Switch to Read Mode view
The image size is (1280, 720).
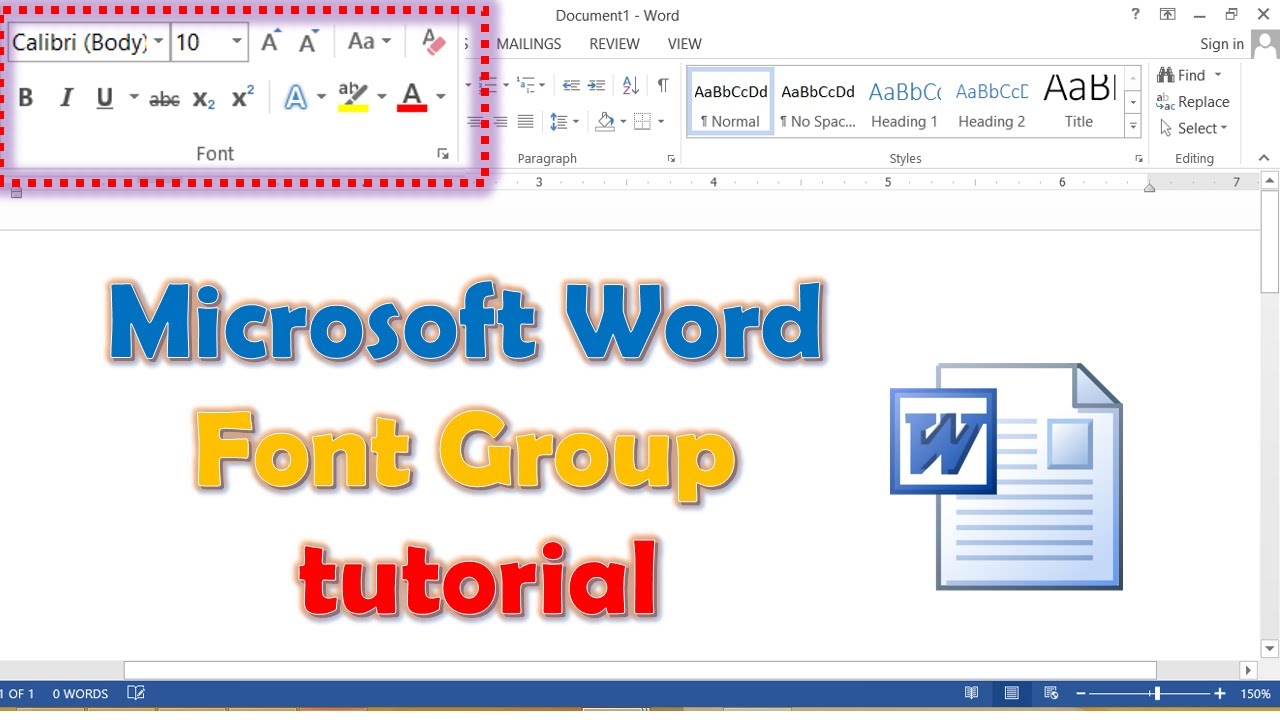pyautogui.click(x=971, y=693)
